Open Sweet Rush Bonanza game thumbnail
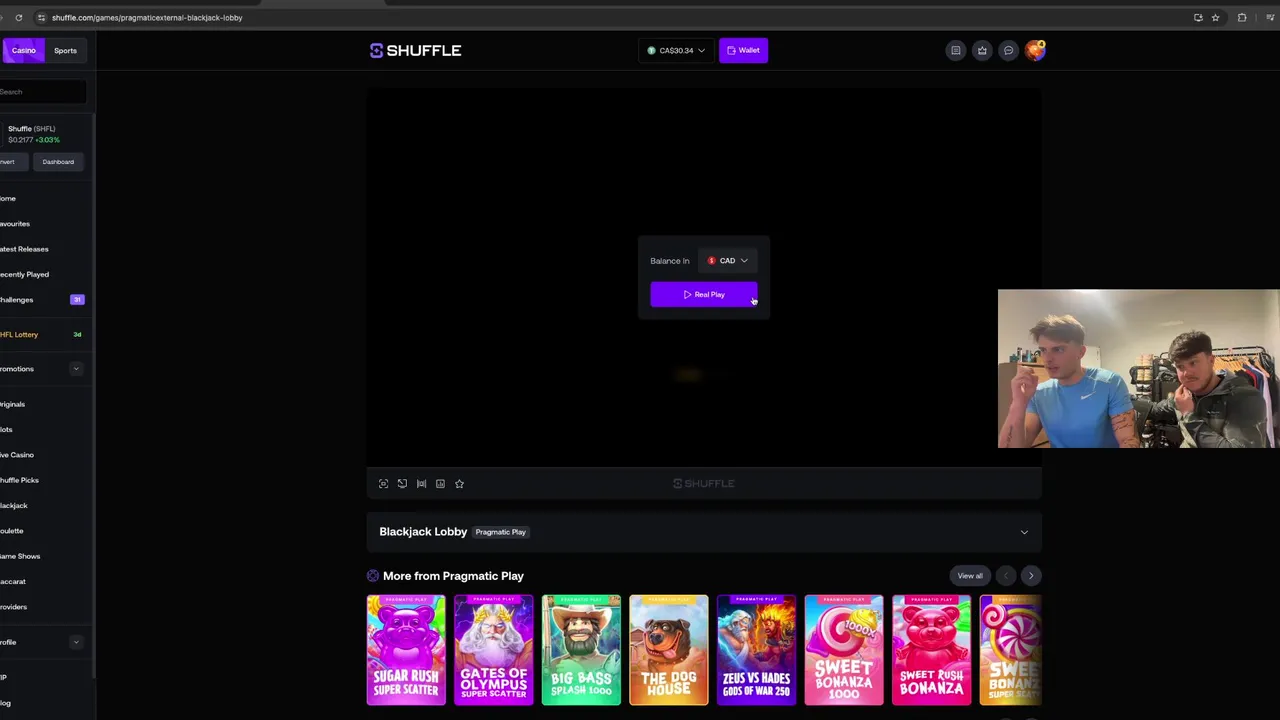Viewport: 1280px width, 720px height. [x=931, y=650]
